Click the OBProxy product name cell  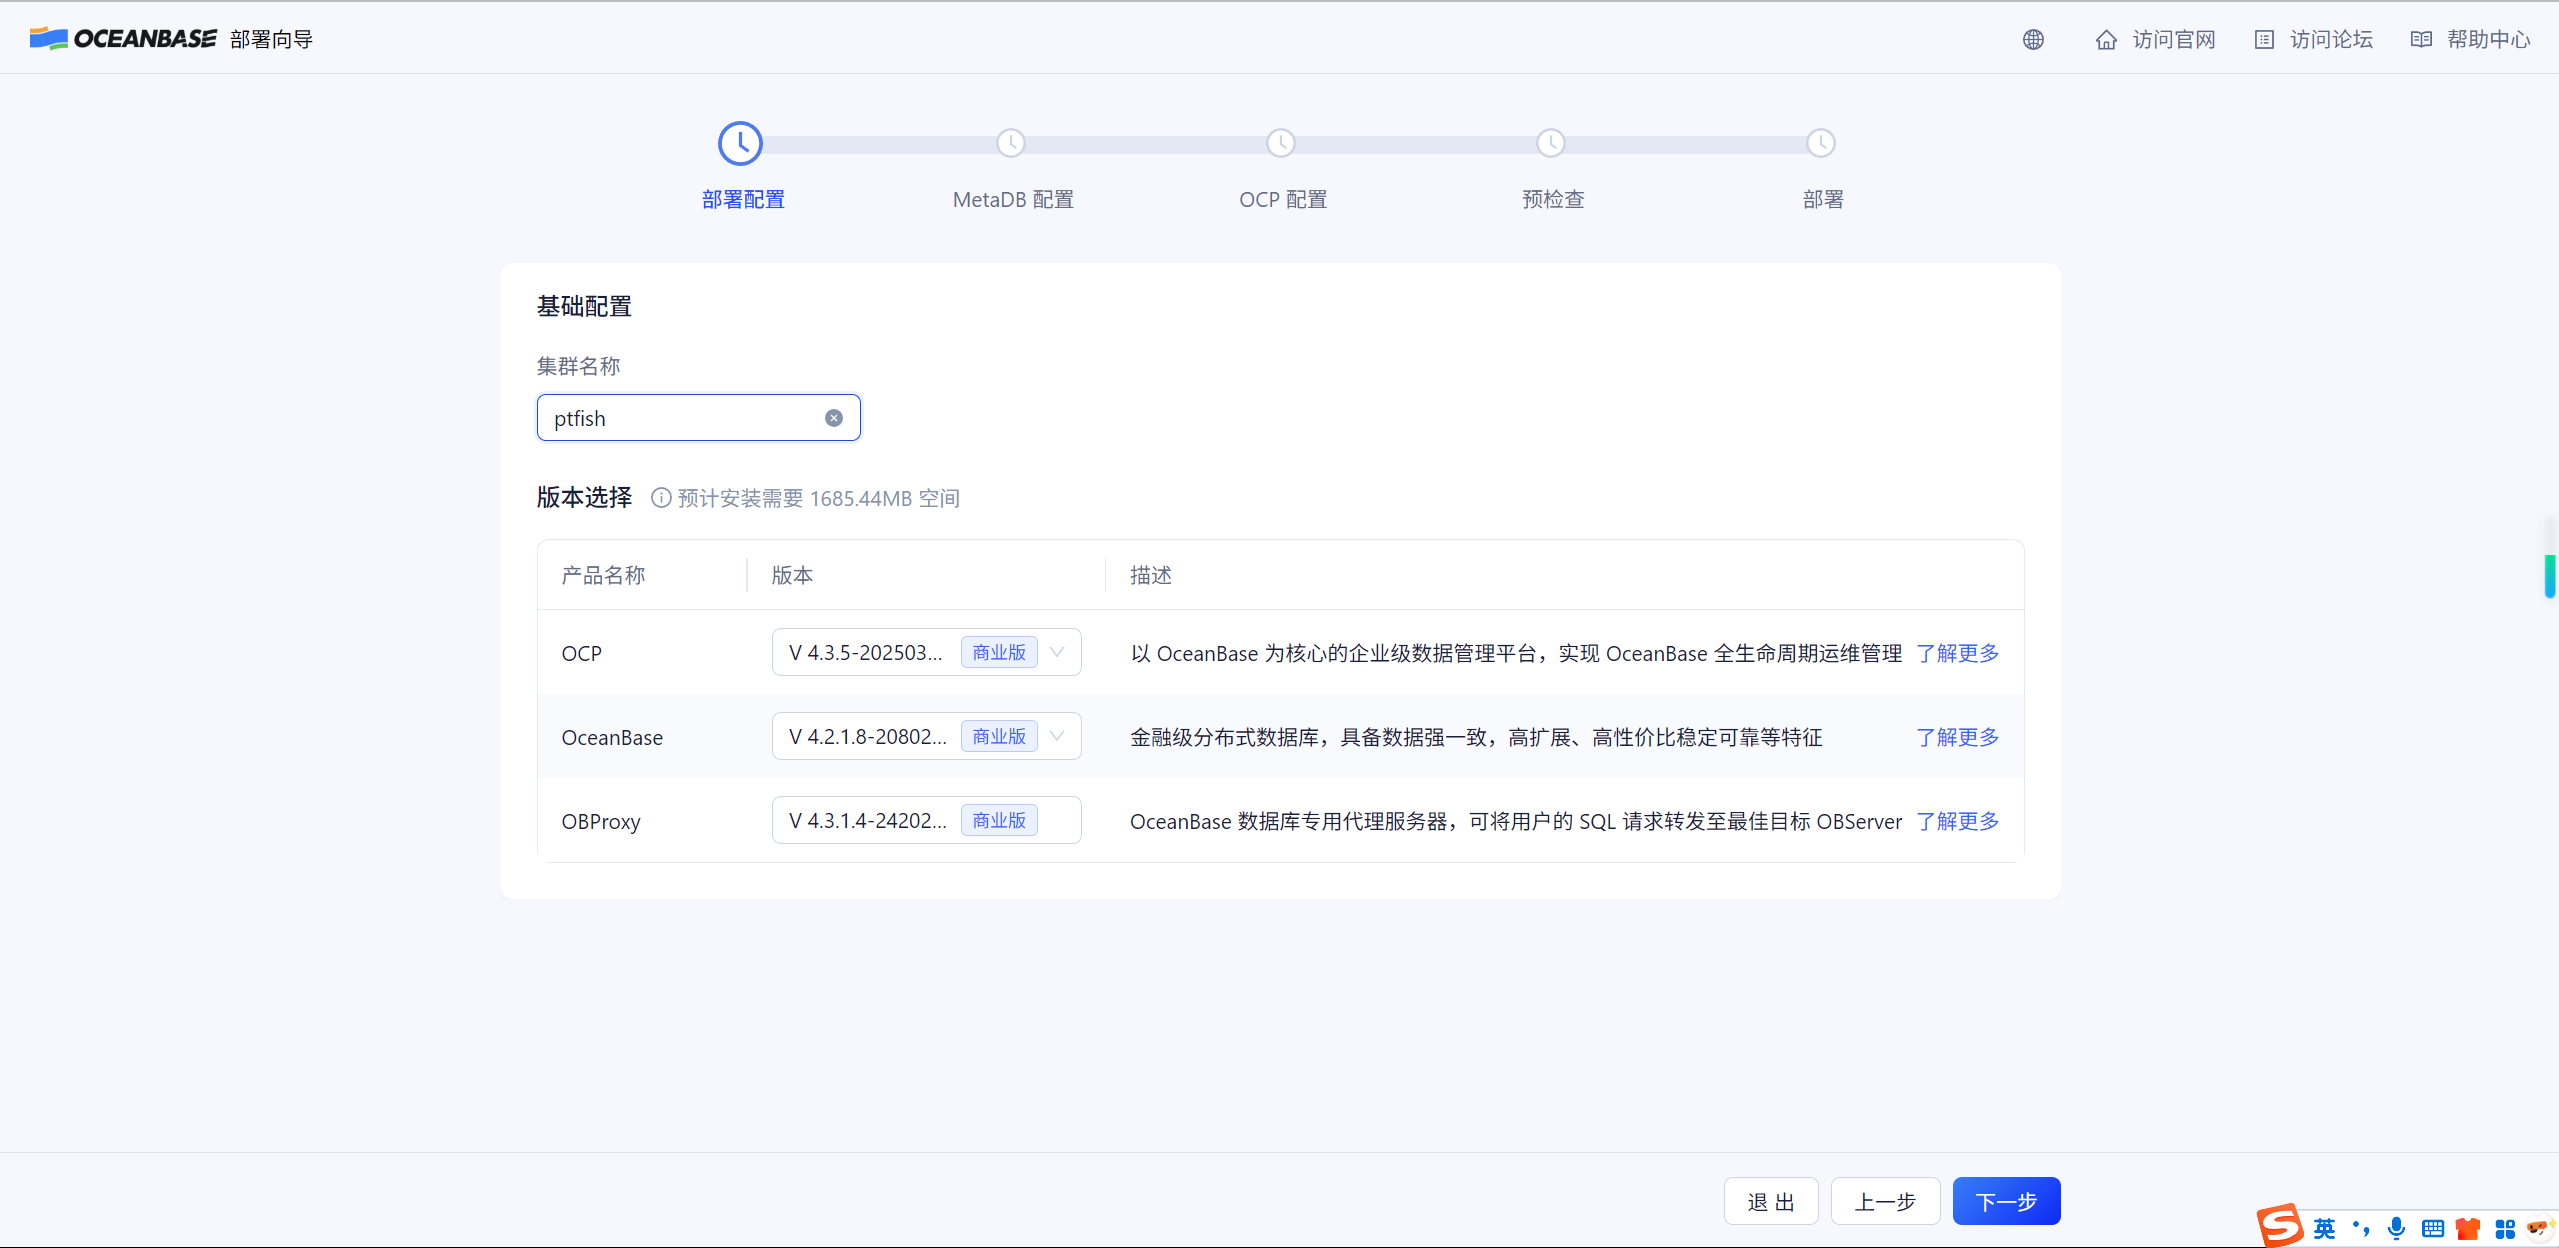[601, 821]
